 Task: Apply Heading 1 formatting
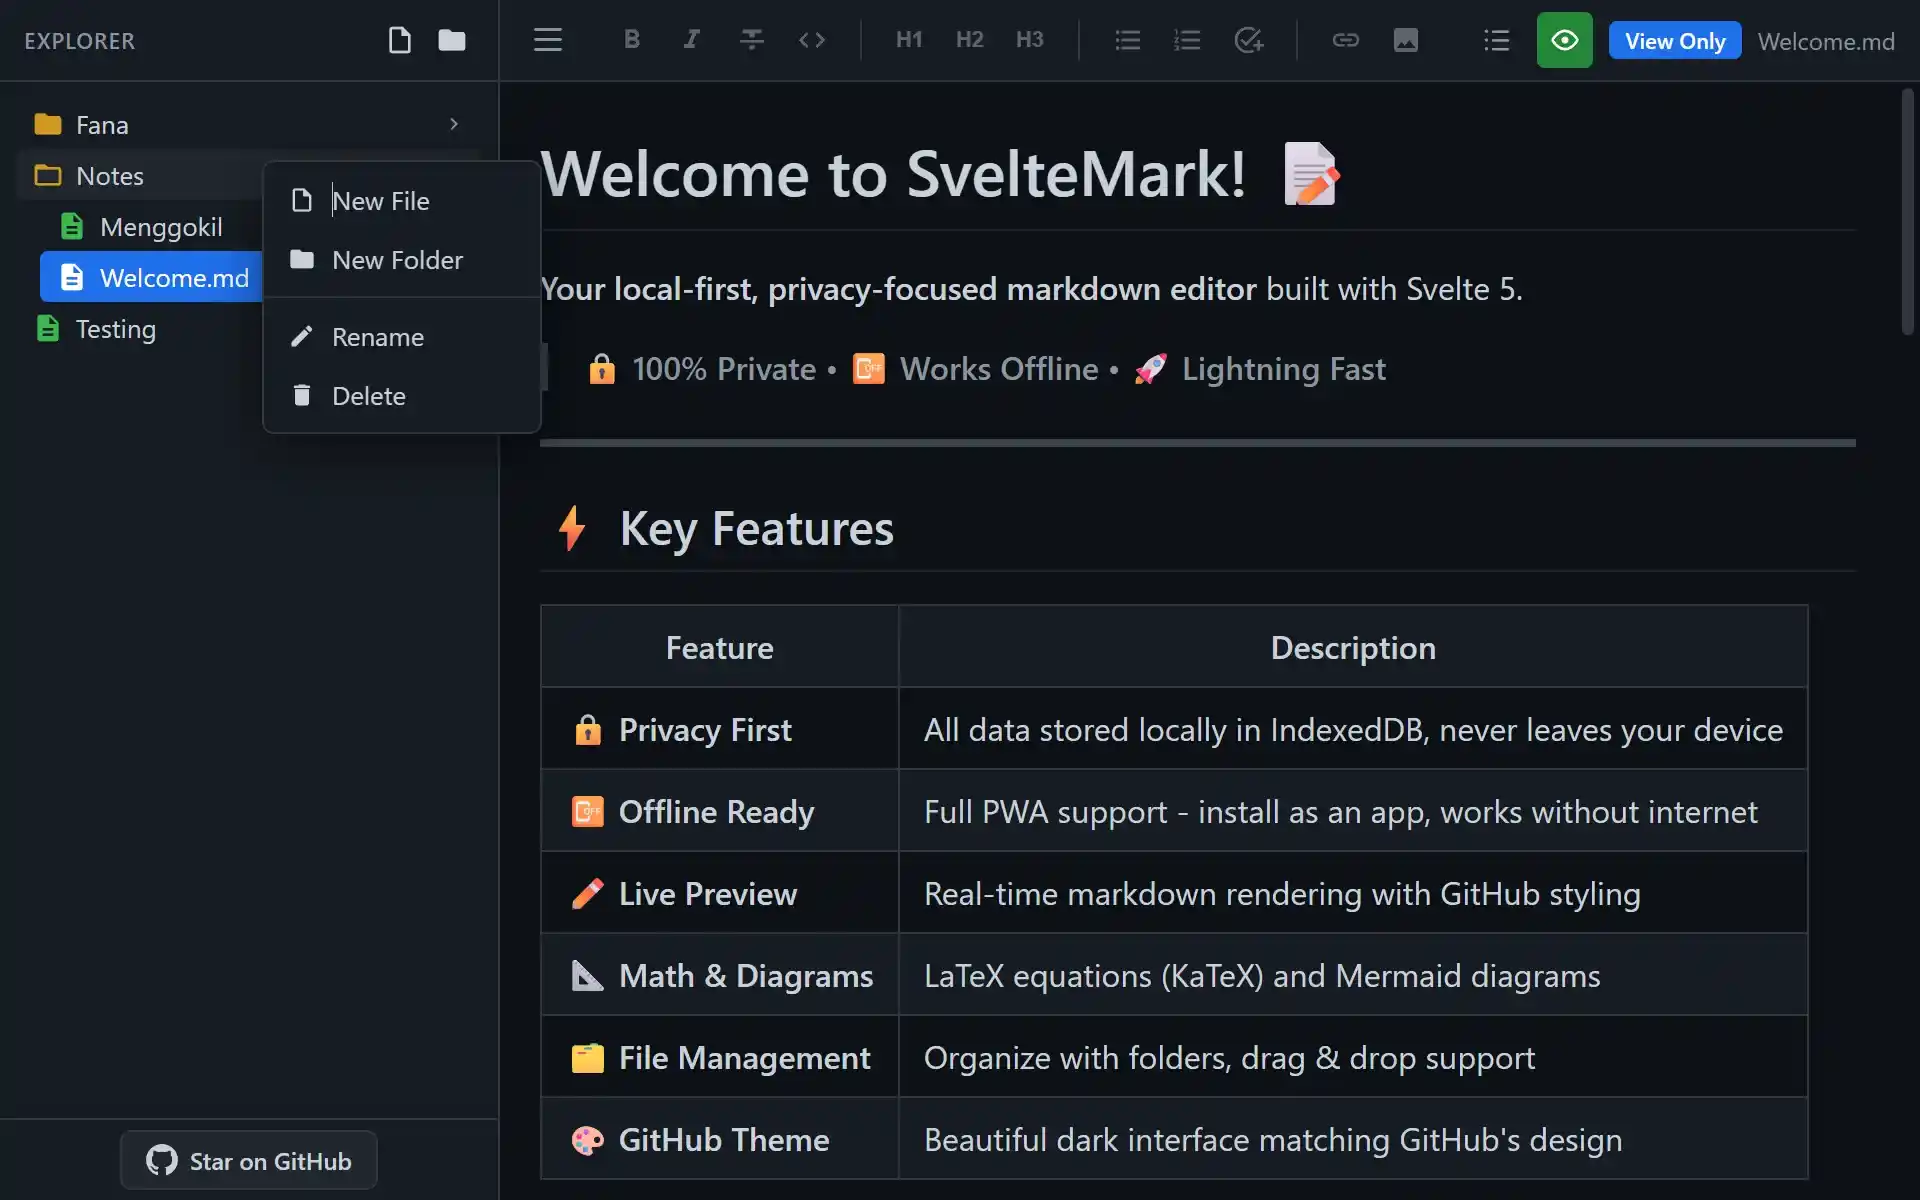(x=908, y=40)
